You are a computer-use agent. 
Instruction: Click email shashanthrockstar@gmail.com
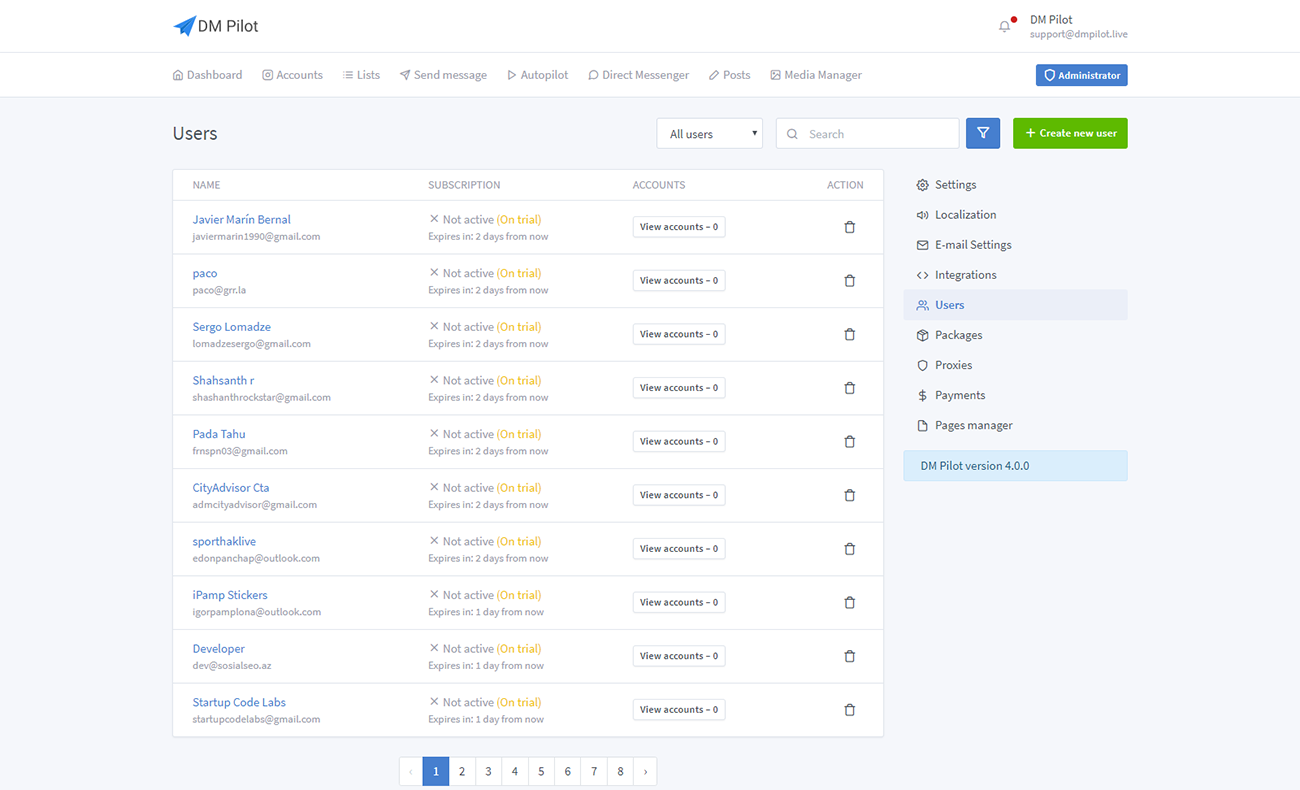pyautogui.click(x=261, y=397)
